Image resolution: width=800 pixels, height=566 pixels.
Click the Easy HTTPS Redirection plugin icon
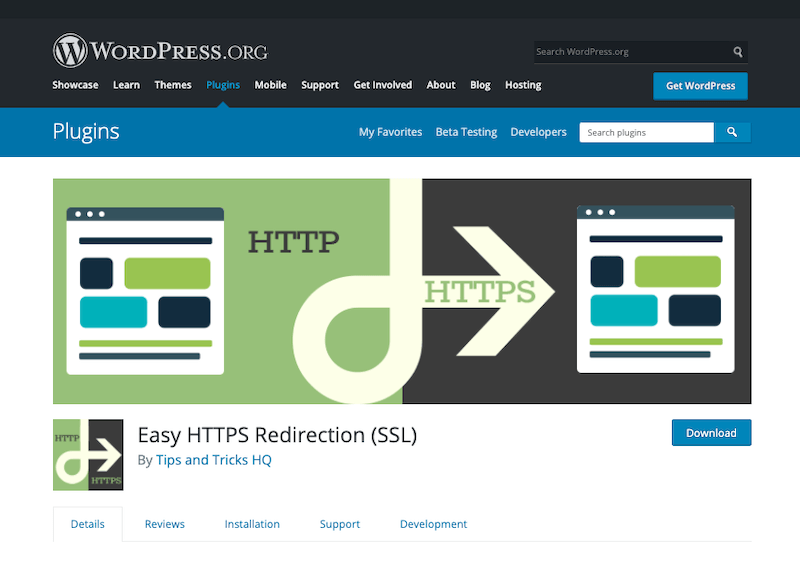pyautogui.click(x=88, y=455)
